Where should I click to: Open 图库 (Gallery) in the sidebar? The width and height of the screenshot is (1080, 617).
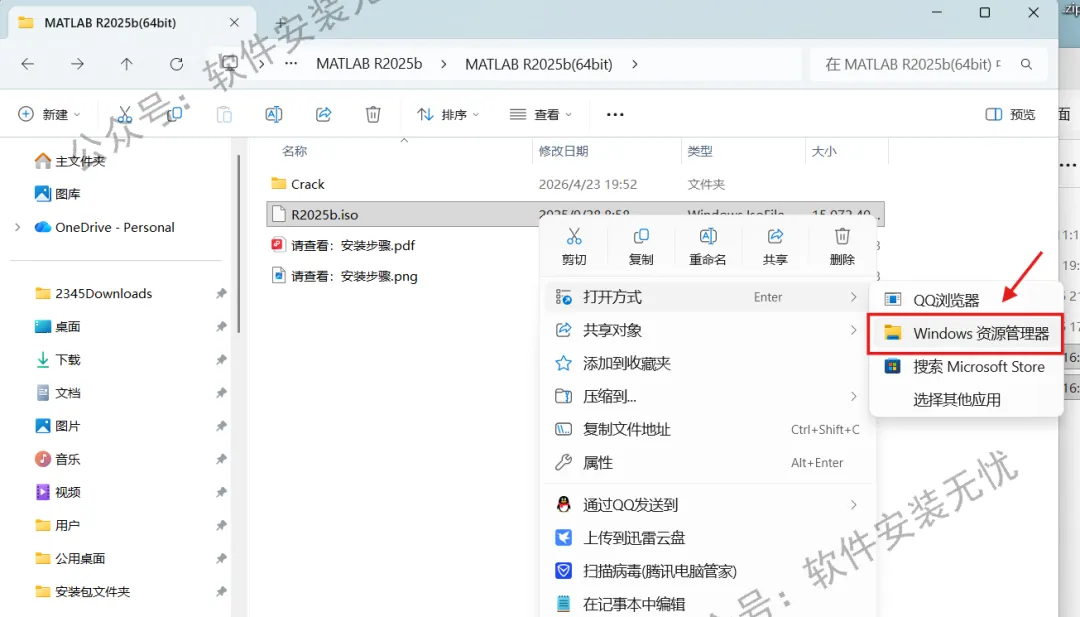(x=58, y=194)
